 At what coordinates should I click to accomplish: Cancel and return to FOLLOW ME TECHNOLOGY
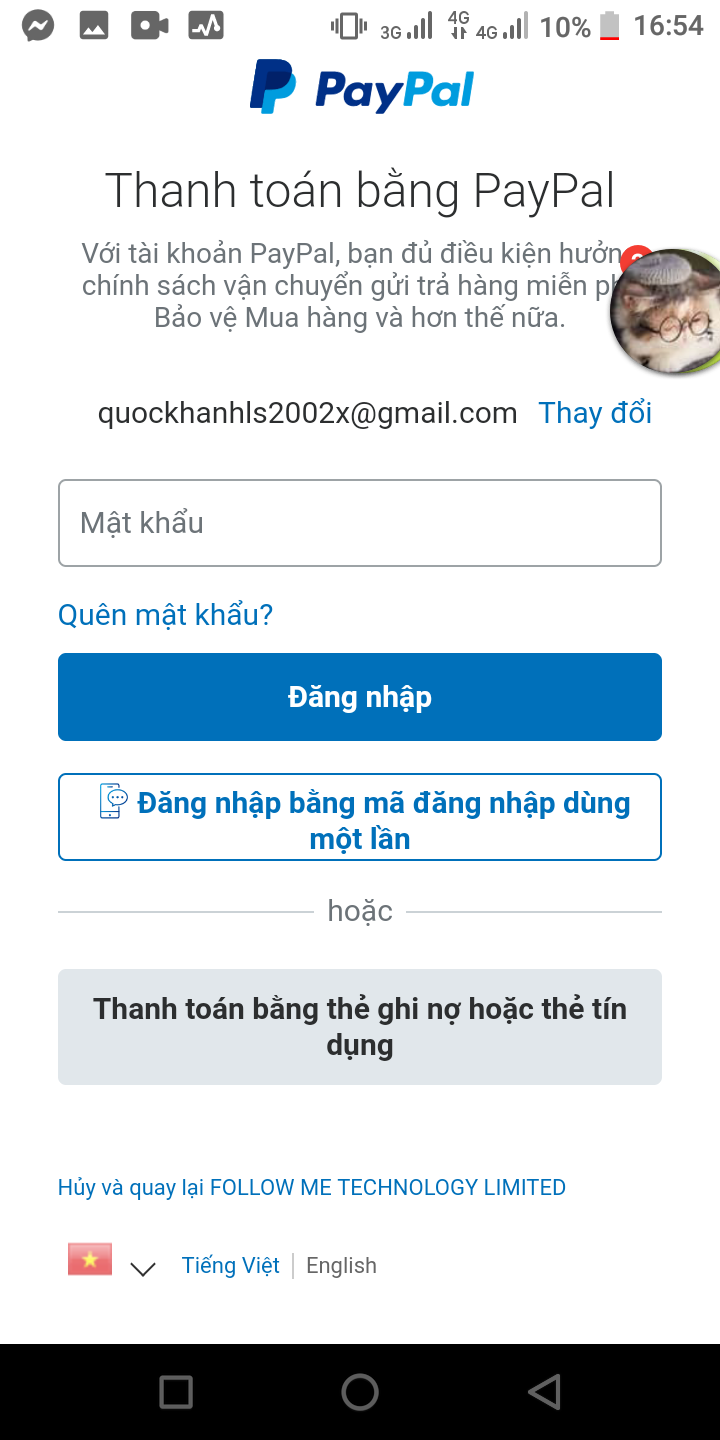[x=312, y=1188]
